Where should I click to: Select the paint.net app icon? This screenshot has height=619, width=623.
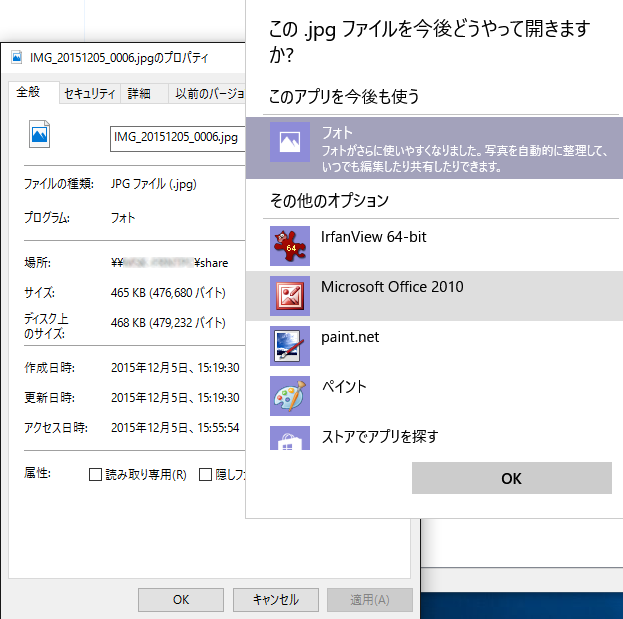click(x=290, y=346)
